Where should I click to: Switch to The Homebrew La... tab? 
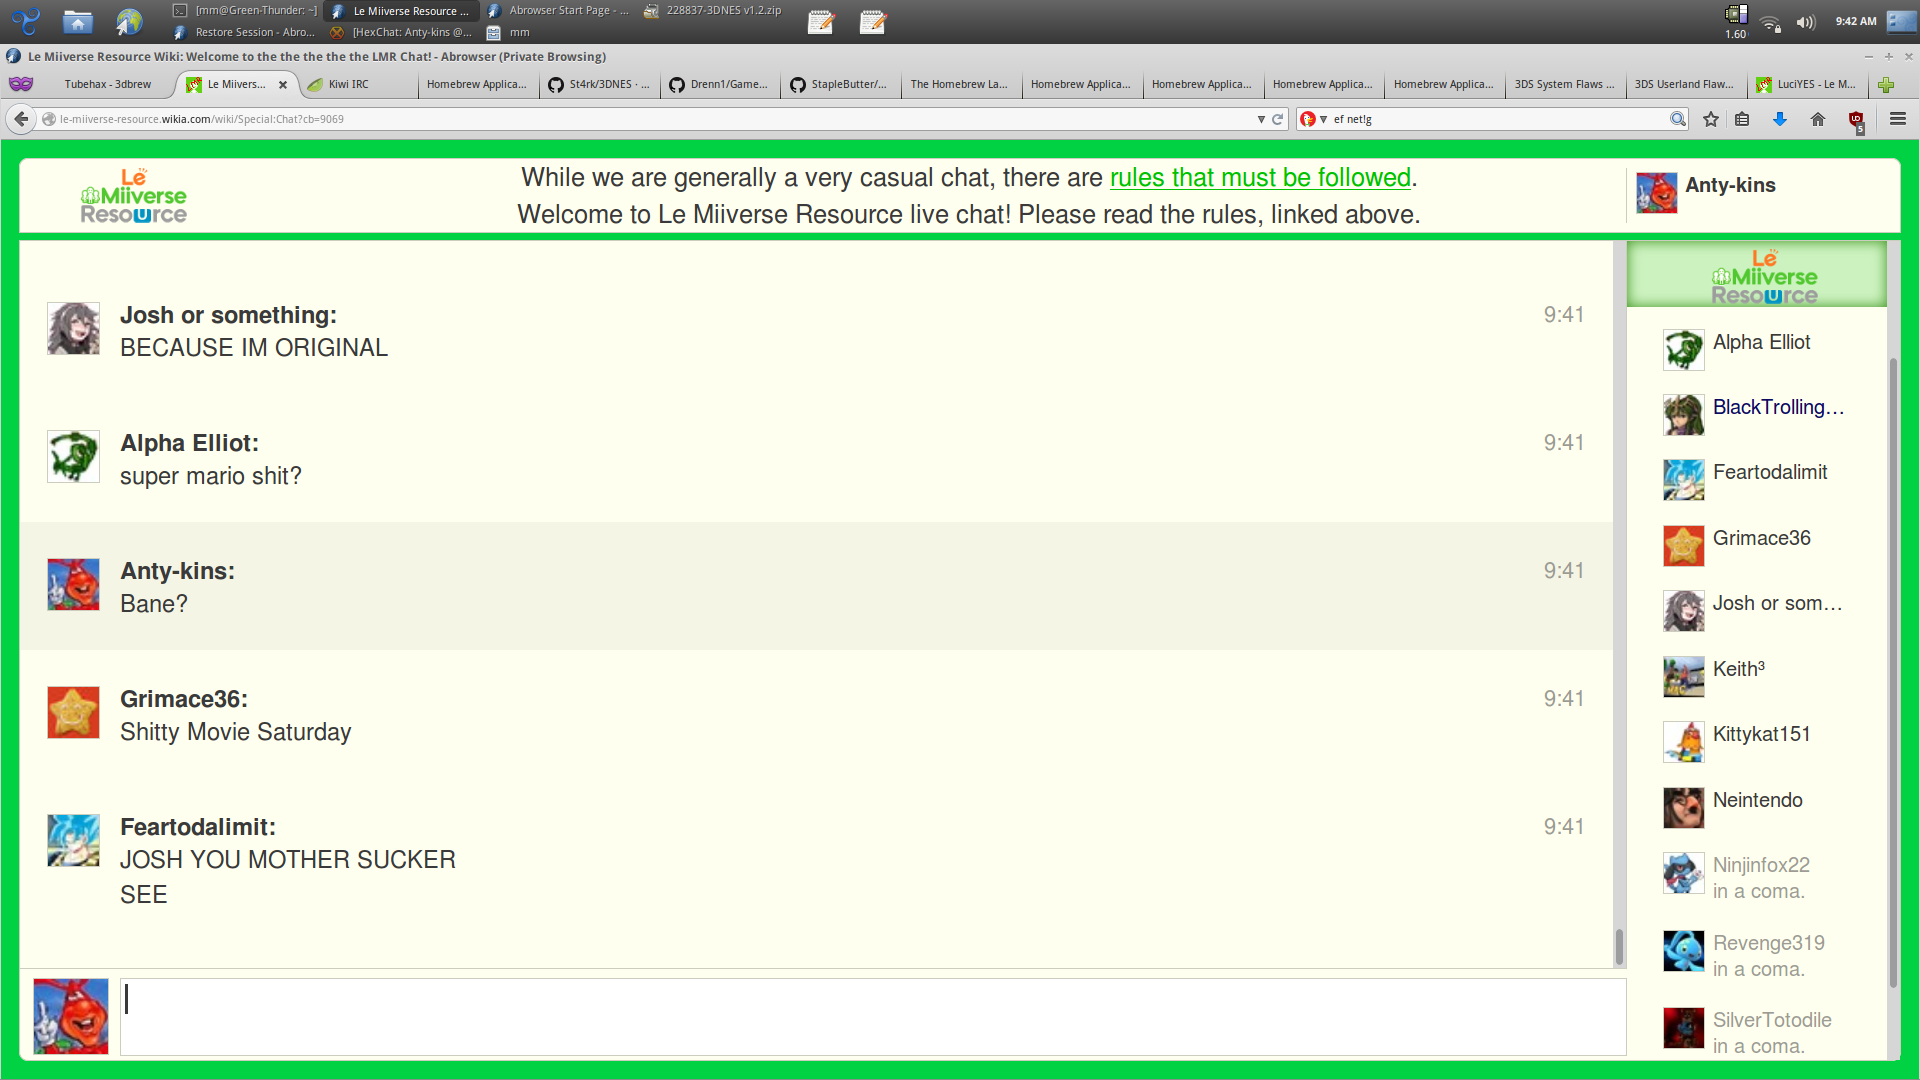(x=962, y=85)
